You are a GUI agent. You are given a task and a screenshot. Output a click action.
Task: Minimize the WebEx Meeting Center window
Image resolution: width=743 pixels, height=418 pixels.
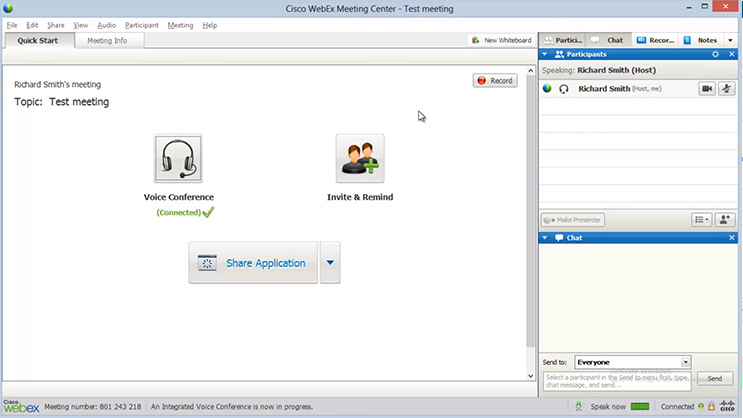(689, 7)
